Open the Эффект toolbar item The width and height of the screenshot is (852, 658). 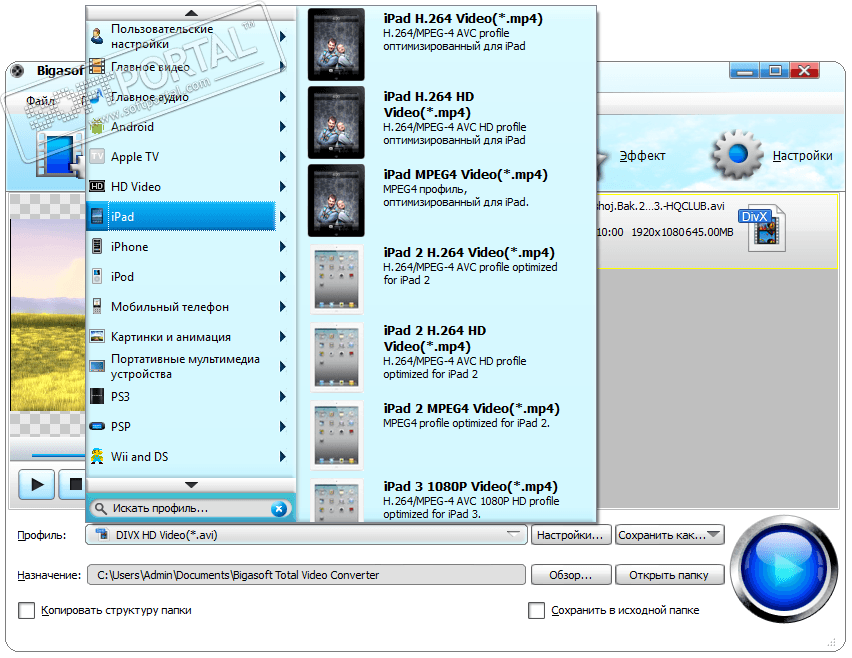[642, 156]
